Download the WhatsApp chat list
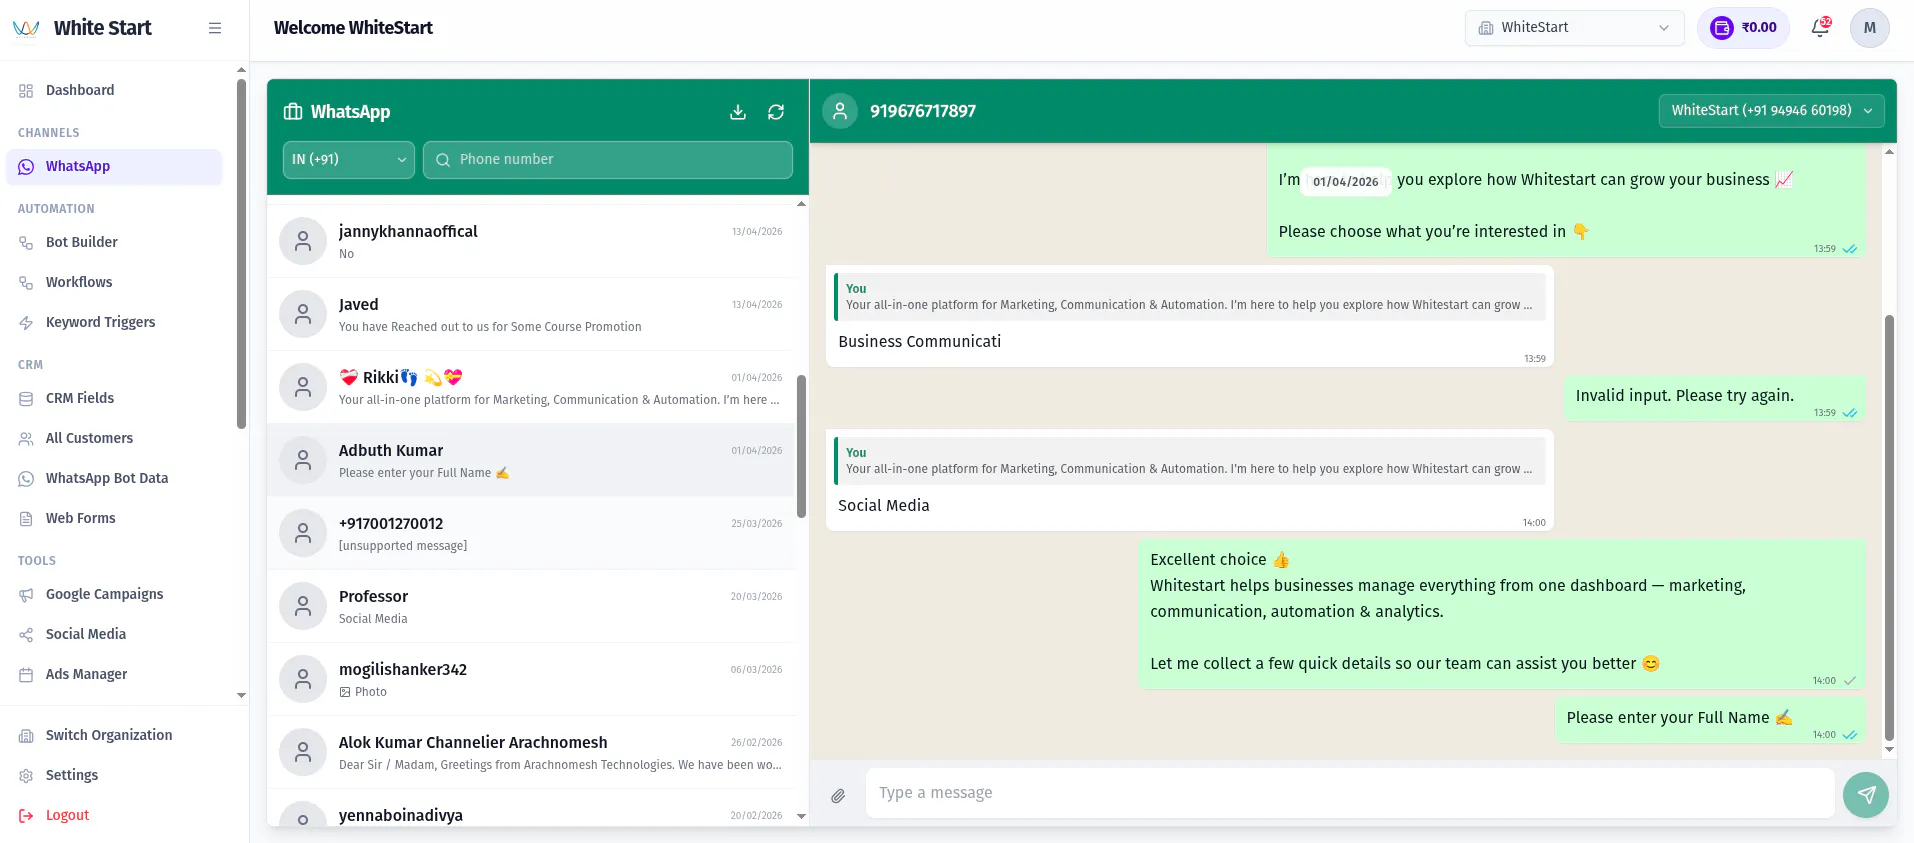1914x843 pixels. pos(738,112)
